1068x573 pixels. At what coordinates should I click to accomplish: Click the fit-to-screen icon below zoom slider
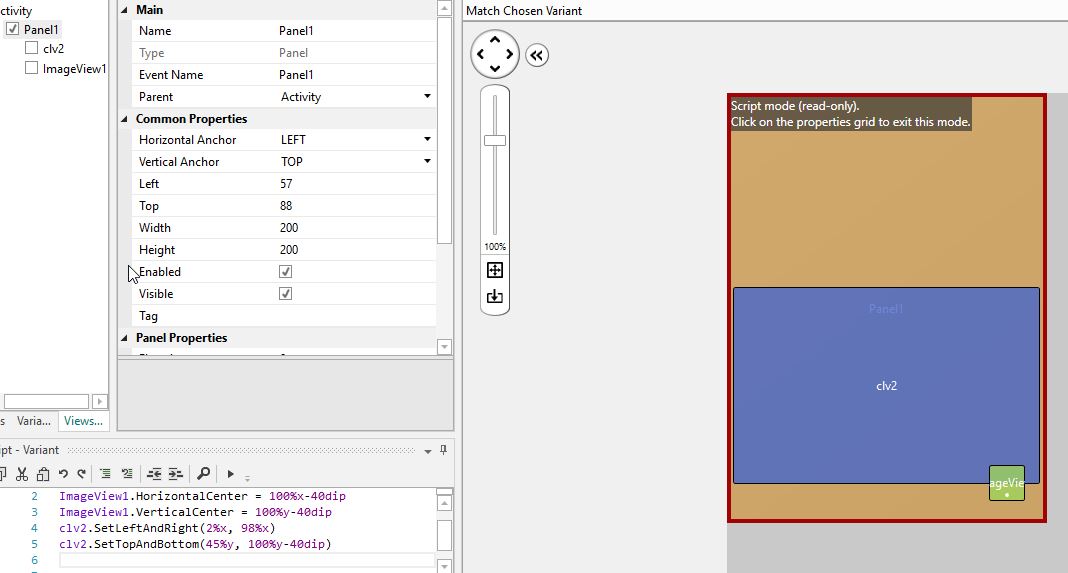click(x=495, y=270)
